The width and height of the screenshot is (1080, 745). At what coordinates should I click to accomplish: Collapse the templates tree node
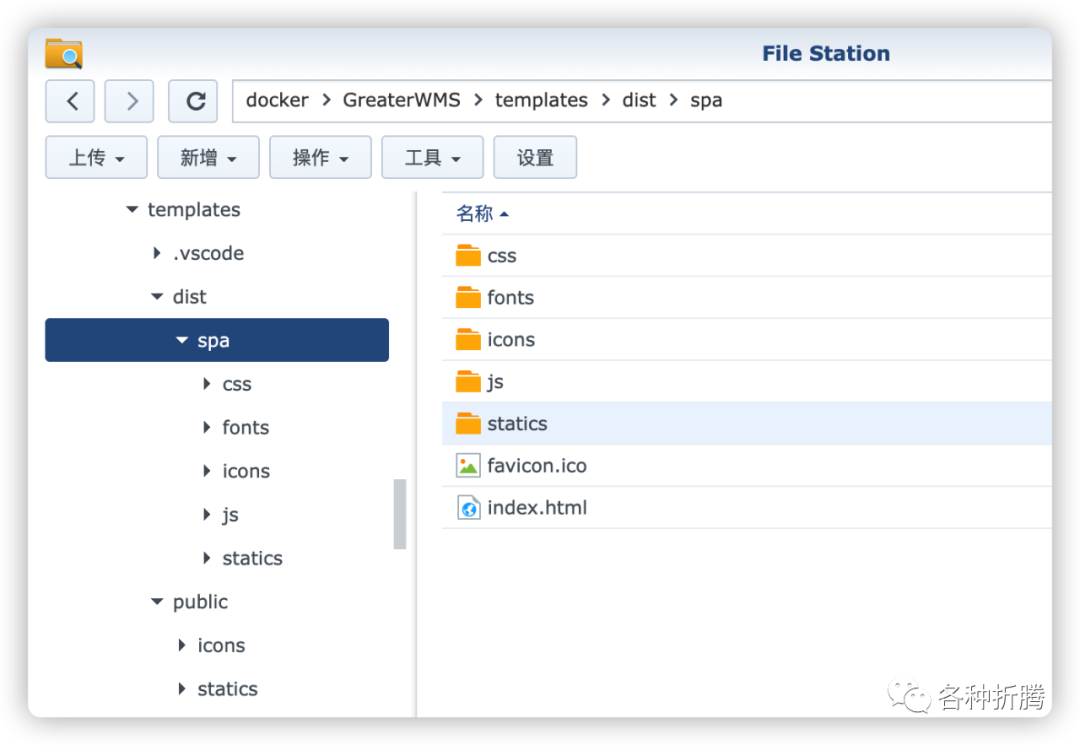click(x=132, y=210)
